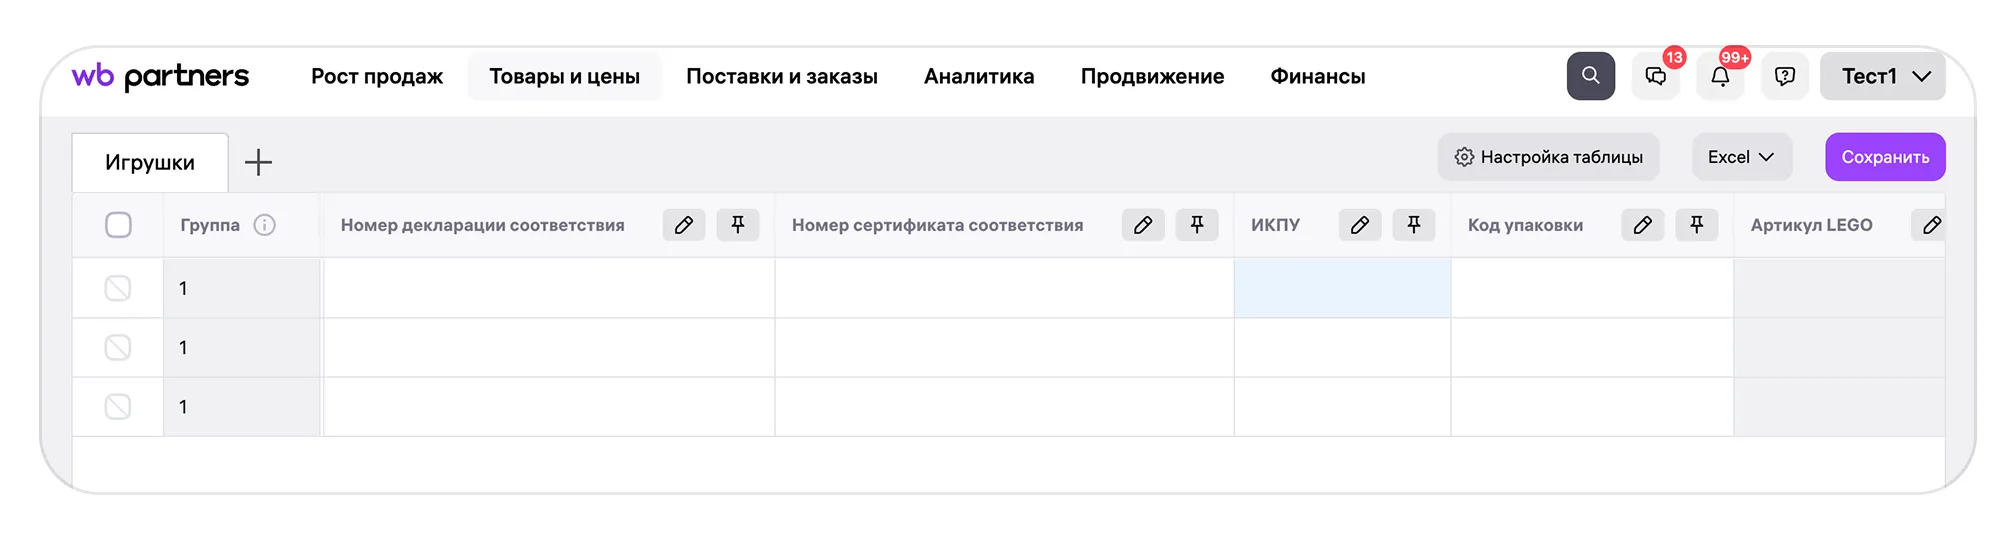Toggle the first row's checkbox

click(118, 288)
